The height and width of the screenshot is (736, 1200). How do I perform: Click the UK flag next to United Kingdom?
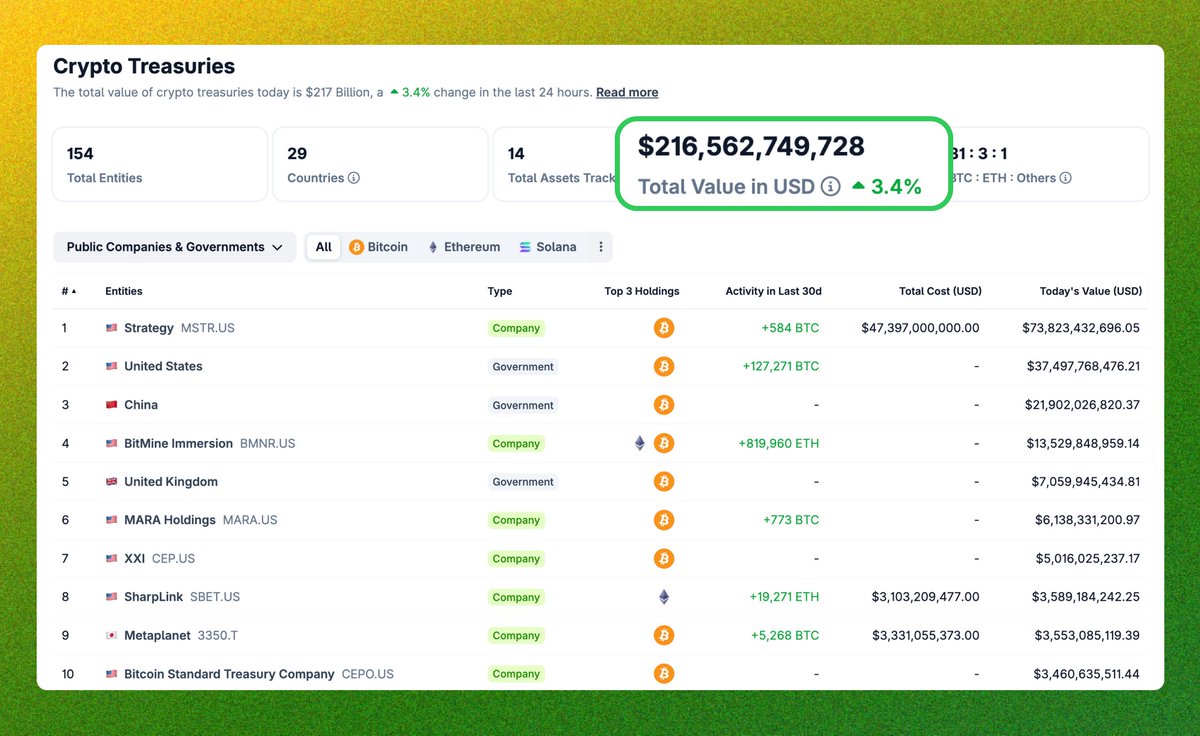(x=112, y=482)
